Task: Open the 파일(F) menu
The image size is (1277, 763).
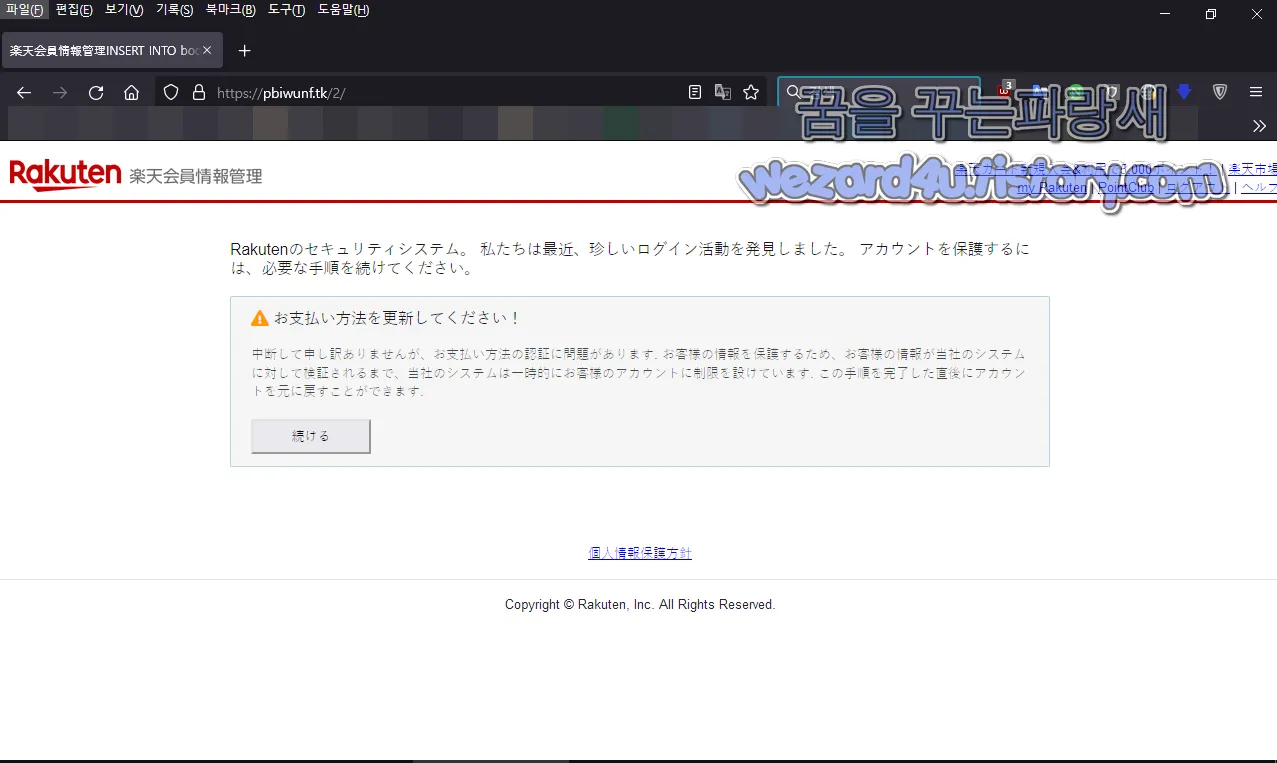Action: pos(24,10)
